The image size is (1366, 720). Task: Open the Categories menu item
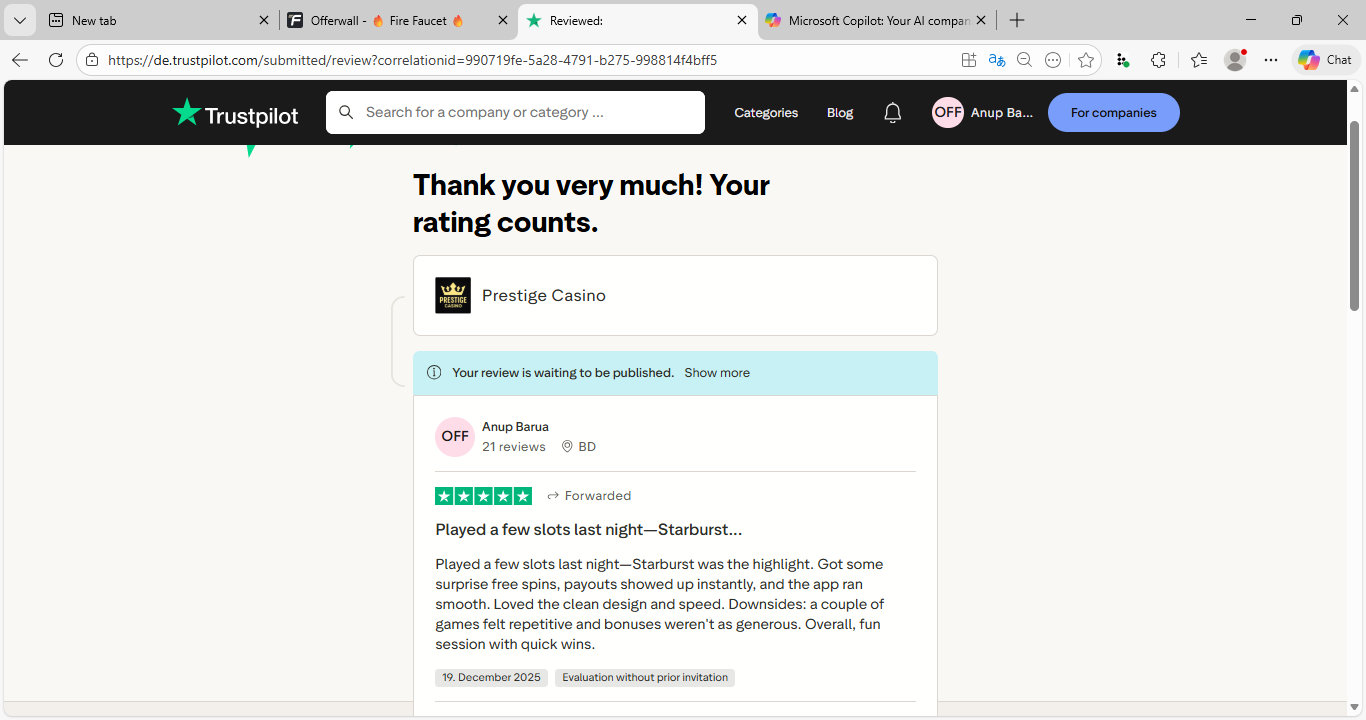(766, 113)
